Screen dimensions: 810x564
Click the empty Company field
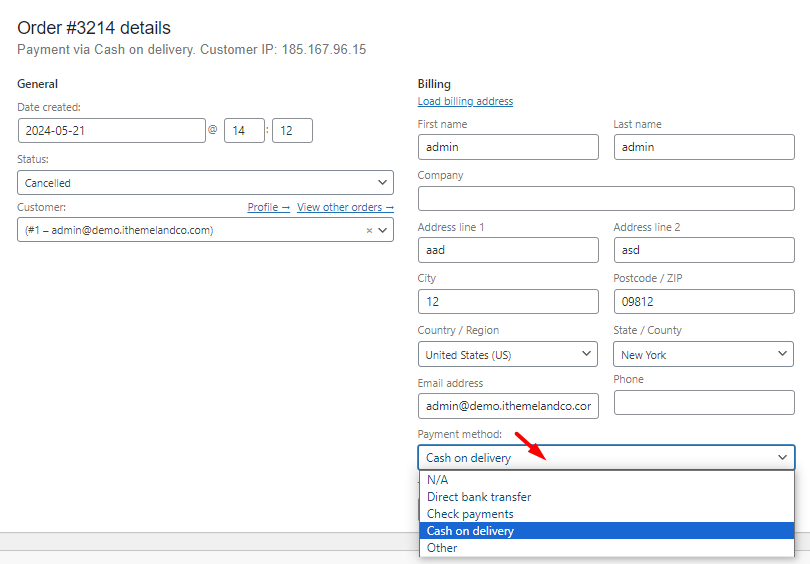606,198
